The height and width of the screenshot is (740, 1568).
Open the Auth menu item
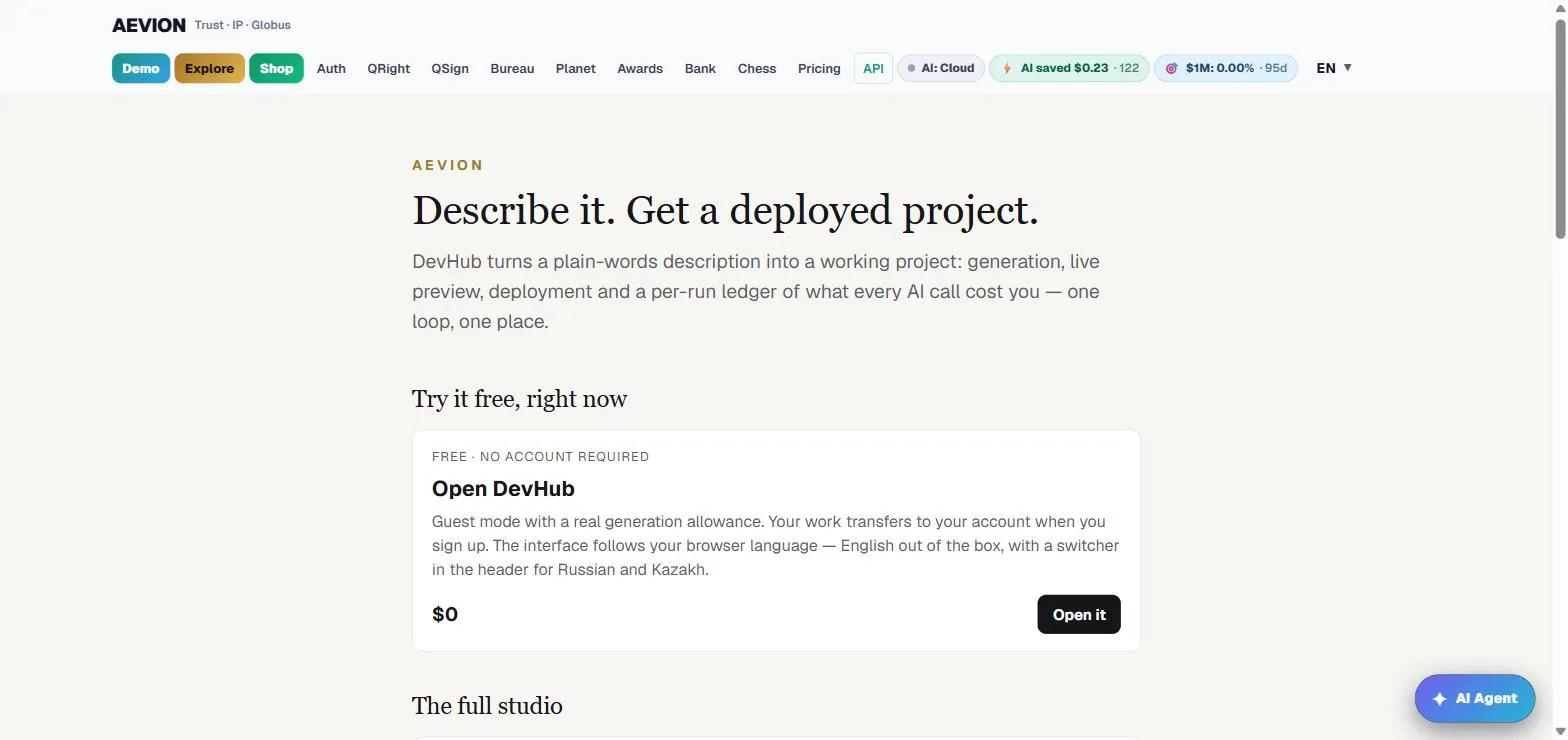point(331,68)
